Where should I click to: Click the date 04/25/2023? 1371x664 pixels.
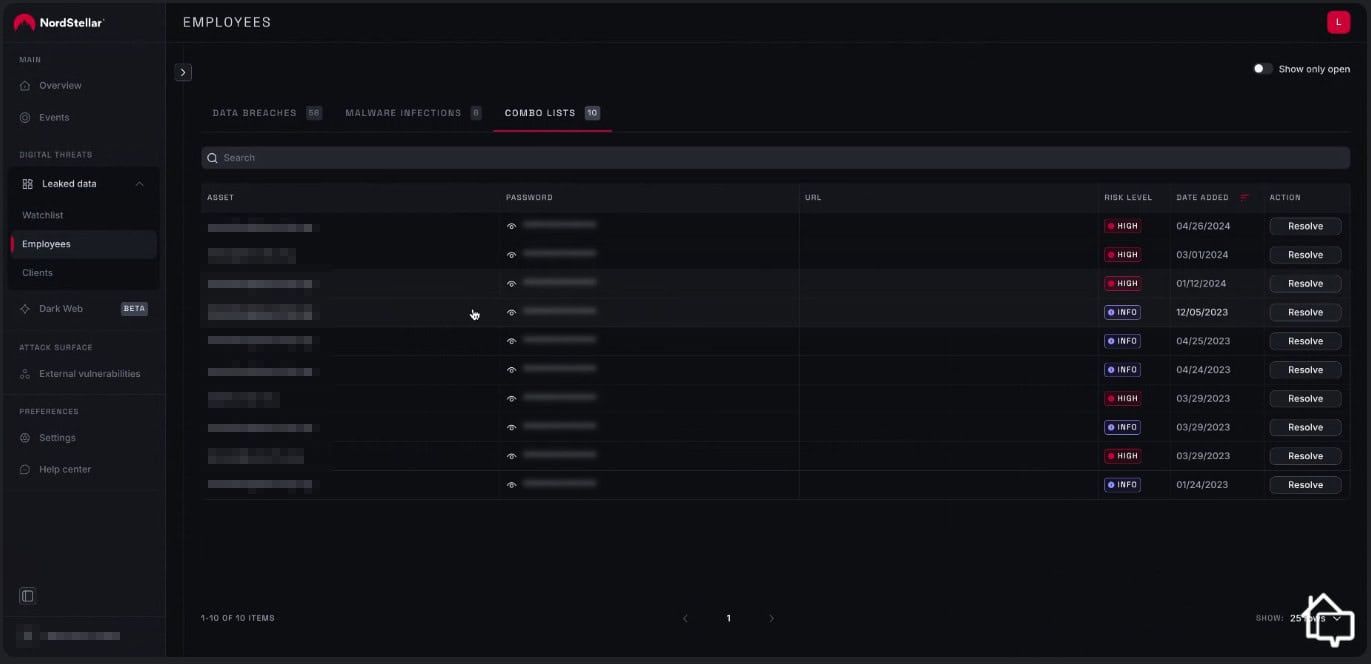pos(1203,341)
